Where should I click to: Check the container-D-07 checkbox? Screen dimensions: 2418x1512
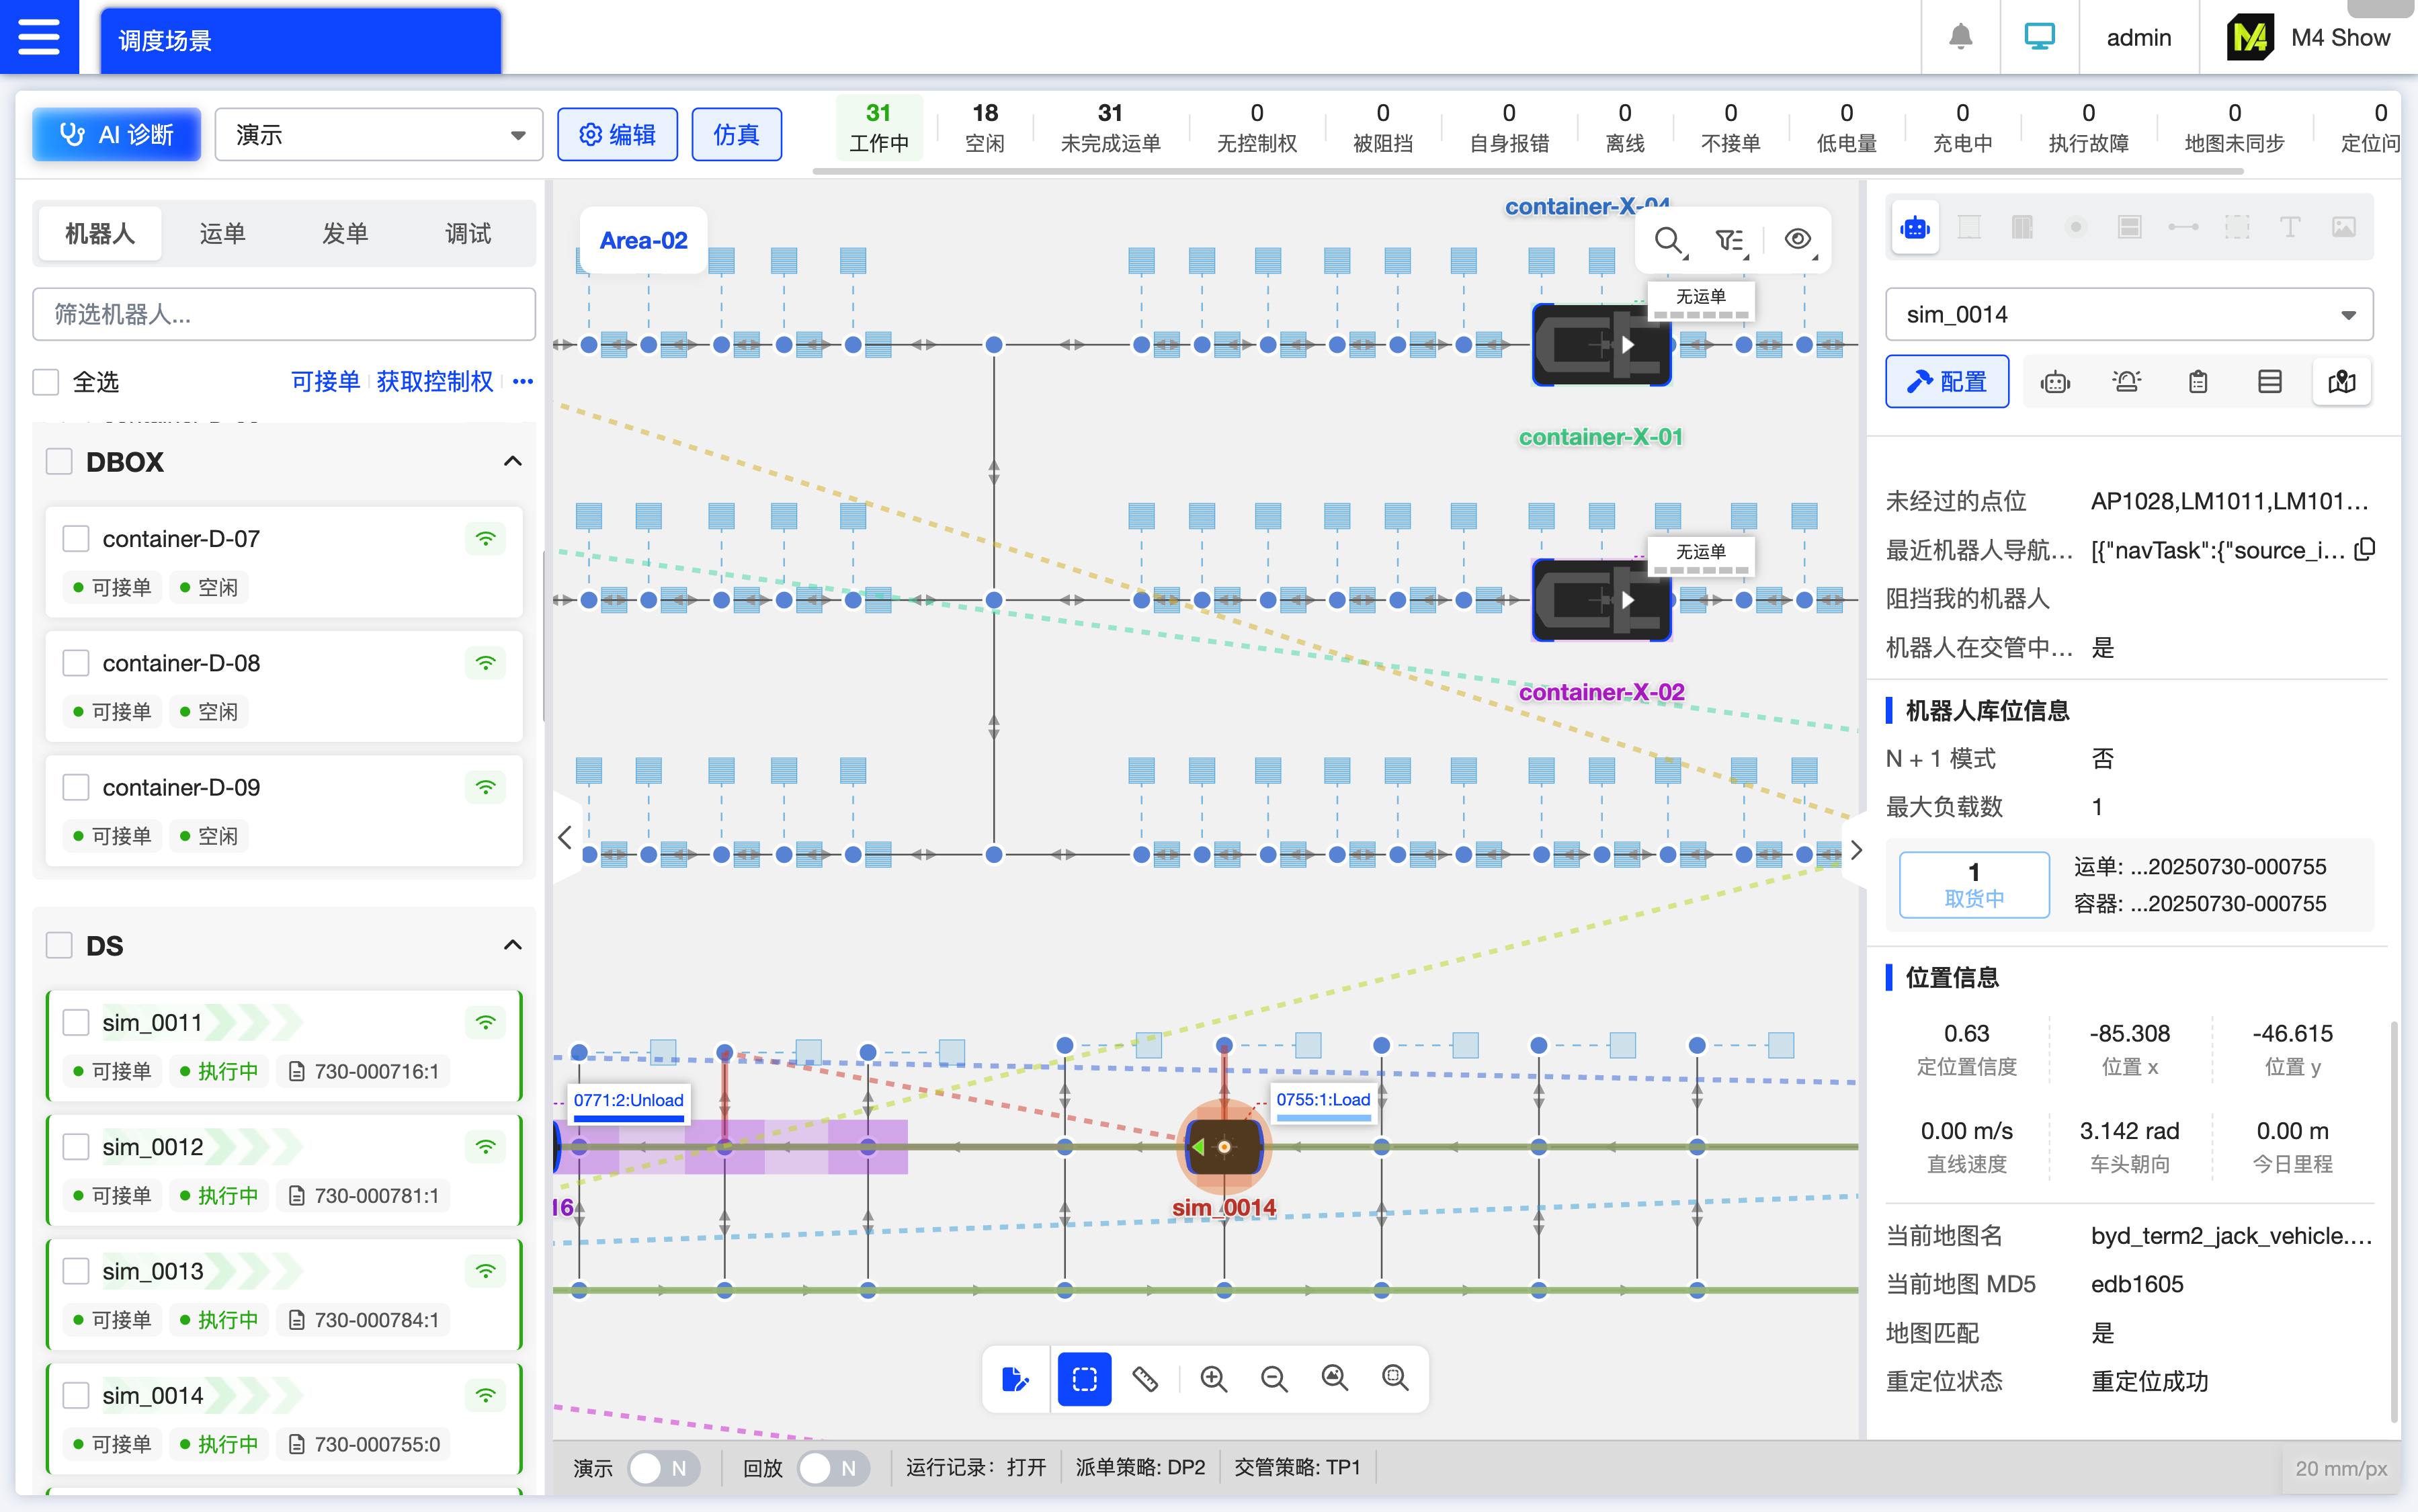click(x=76, y=539)
